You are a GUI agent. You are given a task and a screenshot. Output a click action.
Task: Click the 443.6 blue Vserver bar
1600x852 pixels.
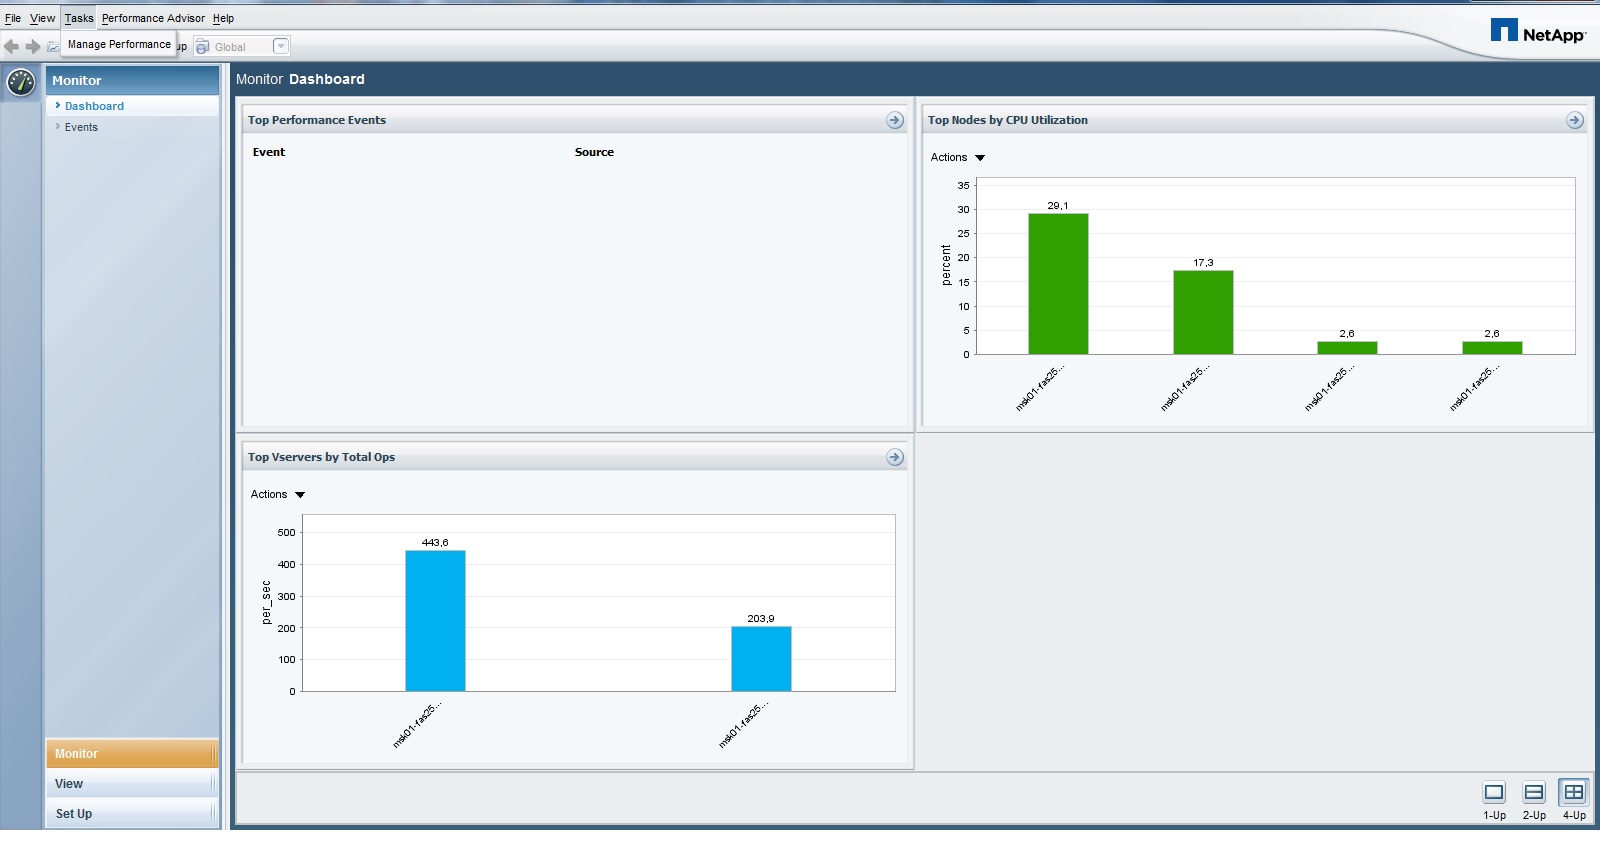pyautogui.click(x=435, y=621)
